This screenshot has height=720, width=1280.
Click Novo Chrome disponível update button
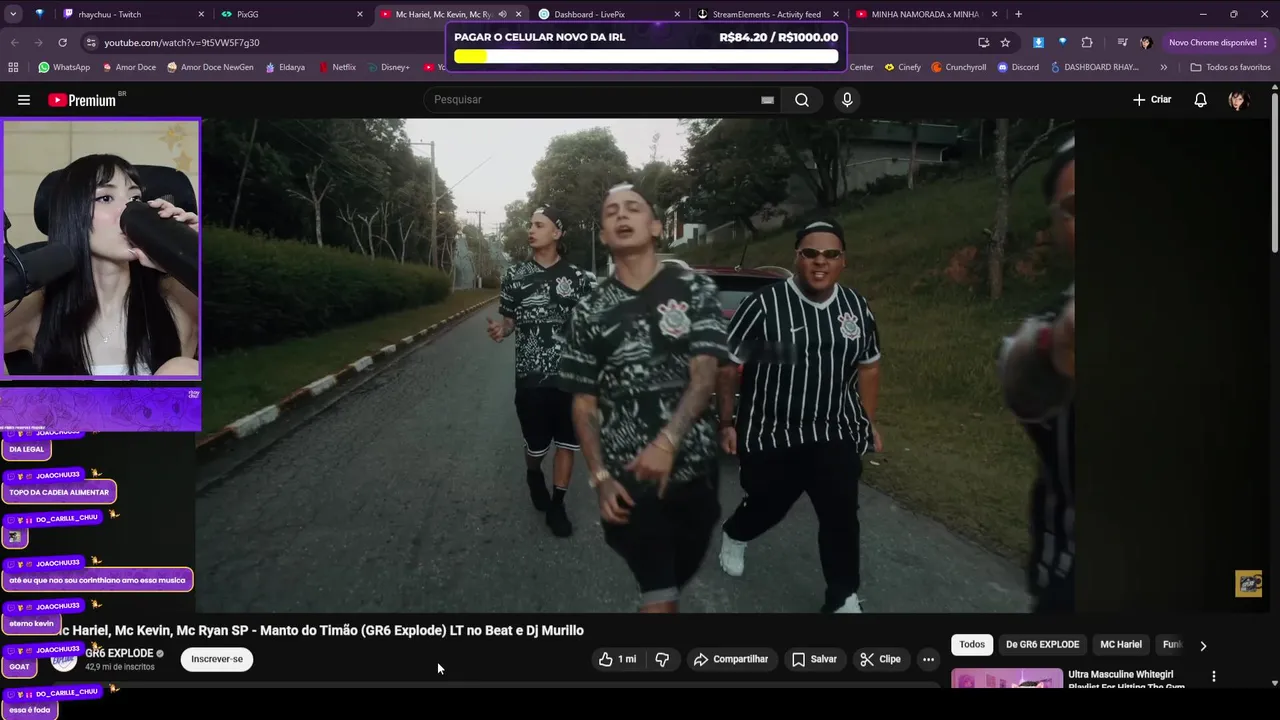point(1219,42)
